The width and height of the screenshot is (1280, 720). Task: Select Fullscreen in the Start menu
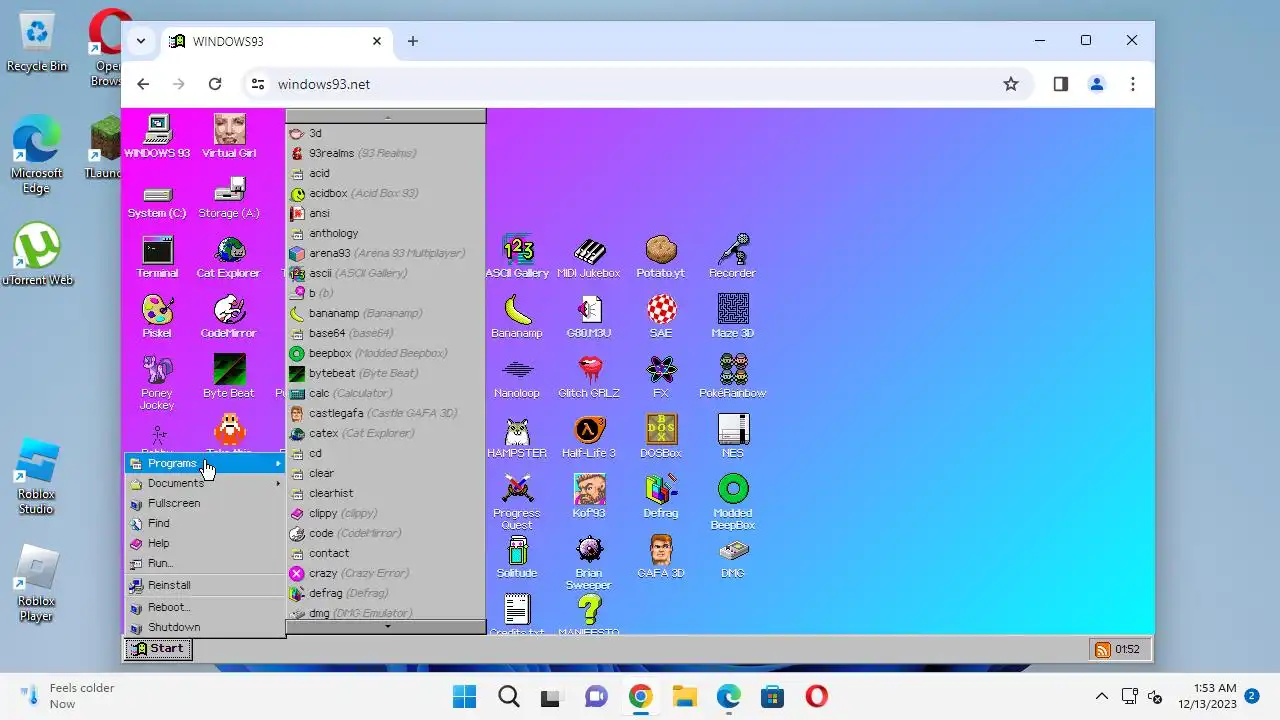pyautogui.click(x=205, y=503)
